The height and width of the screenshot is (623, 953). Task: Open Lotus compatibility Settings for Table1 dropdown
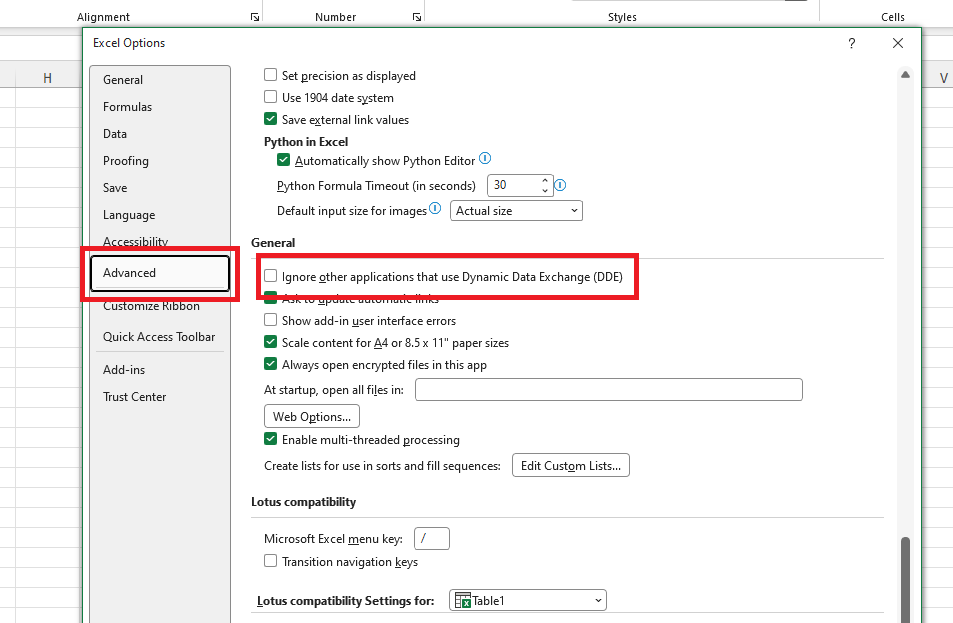click(x=528, y=601)
